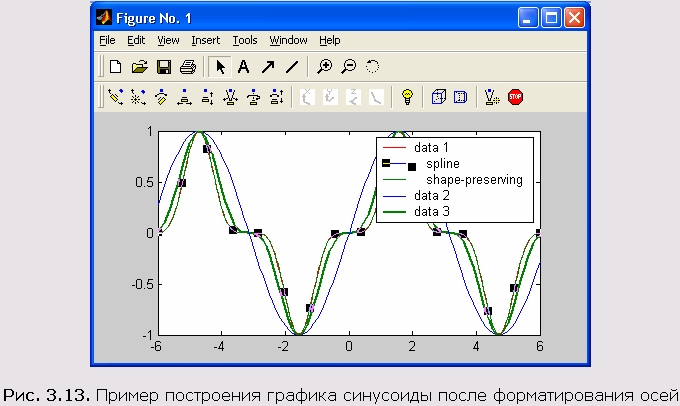Activate the Rotate 3D tool
The width and height of the screenshot is (680, 406).
[x=372, y=67]
